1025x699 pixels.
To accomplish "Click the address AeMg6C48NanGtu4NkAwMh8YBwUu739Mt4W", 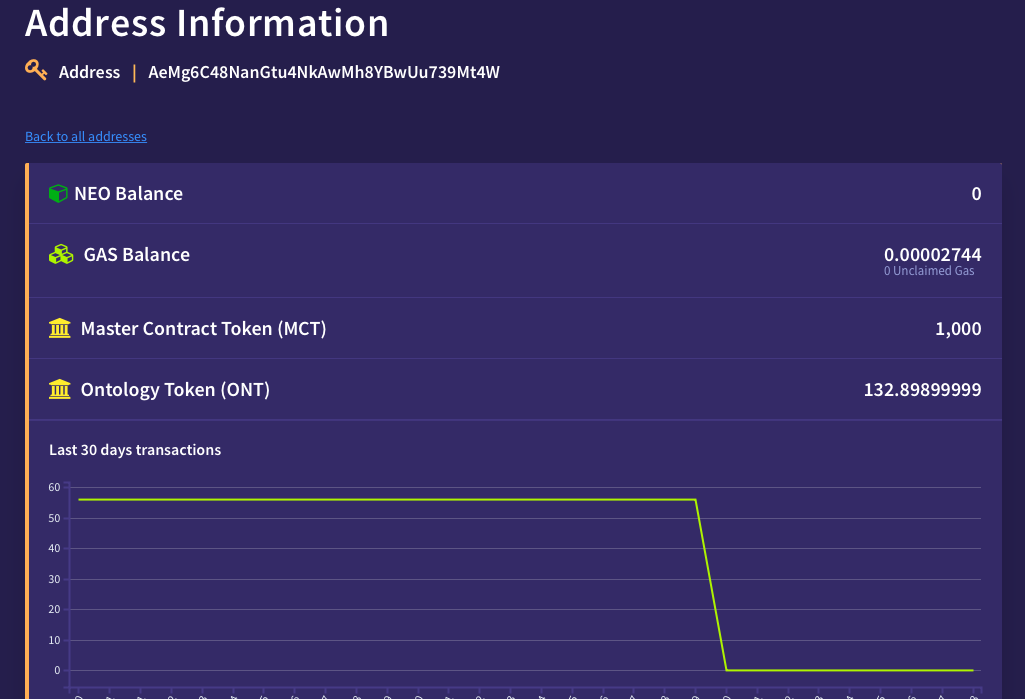I will (324, 72).
